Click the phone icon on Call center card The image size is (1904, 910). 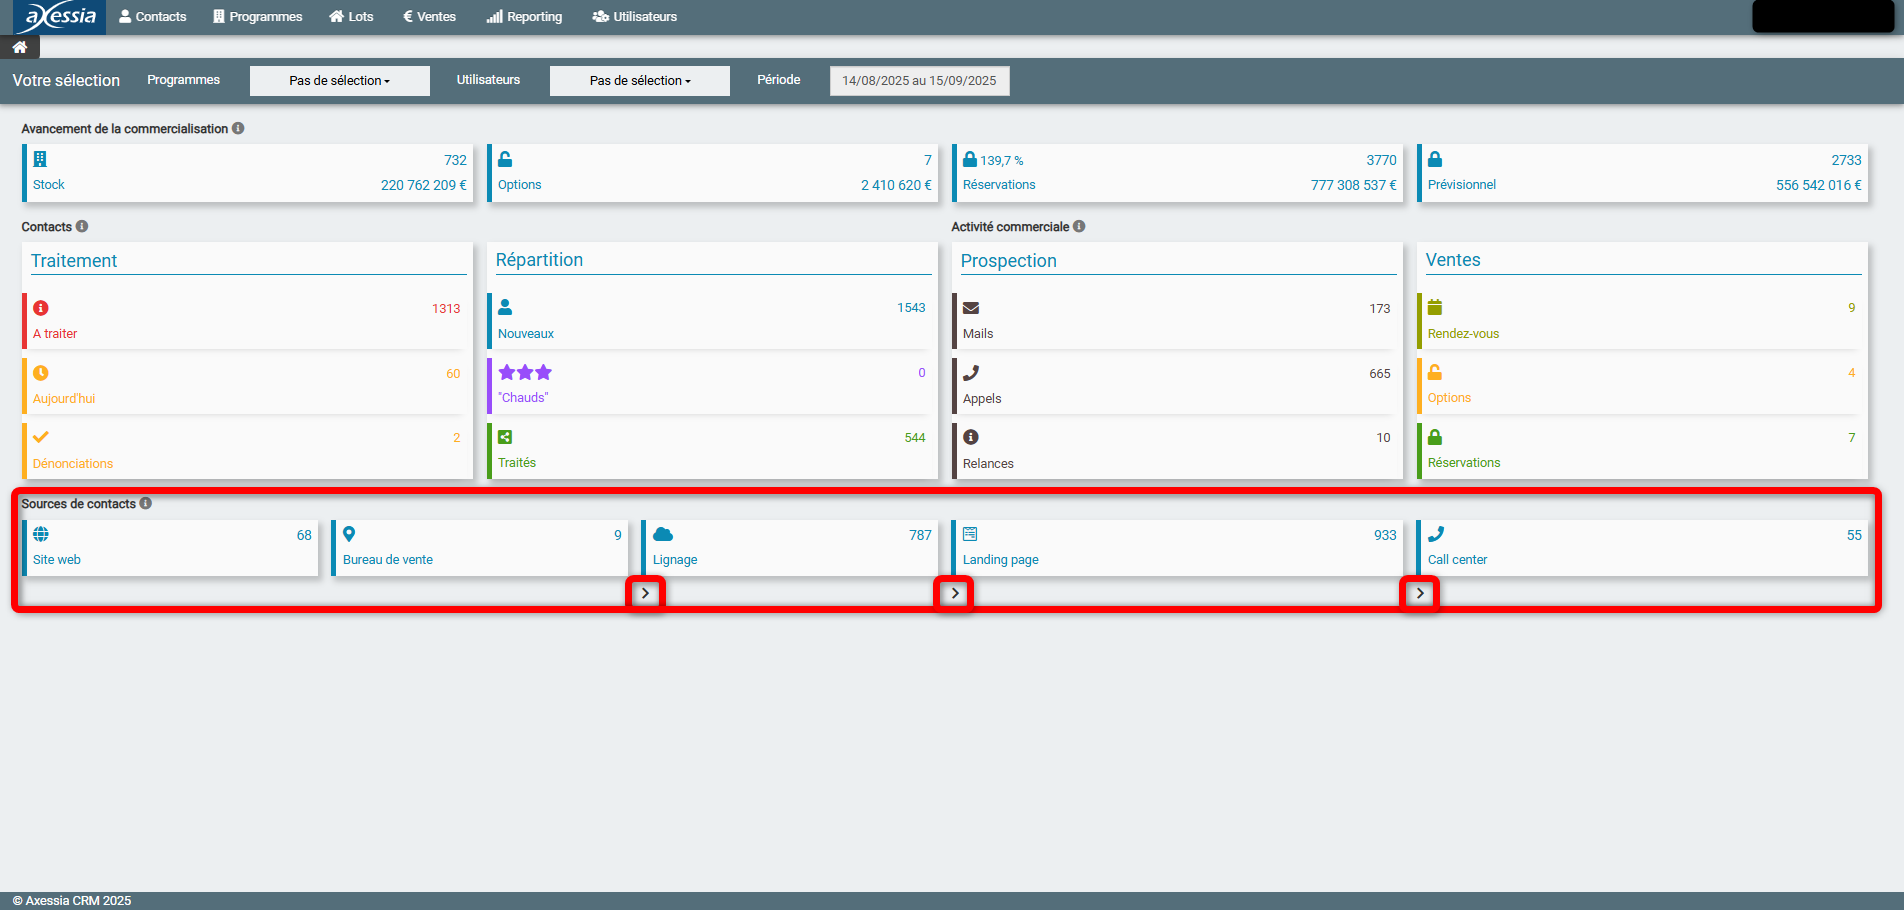point(1436,534)
